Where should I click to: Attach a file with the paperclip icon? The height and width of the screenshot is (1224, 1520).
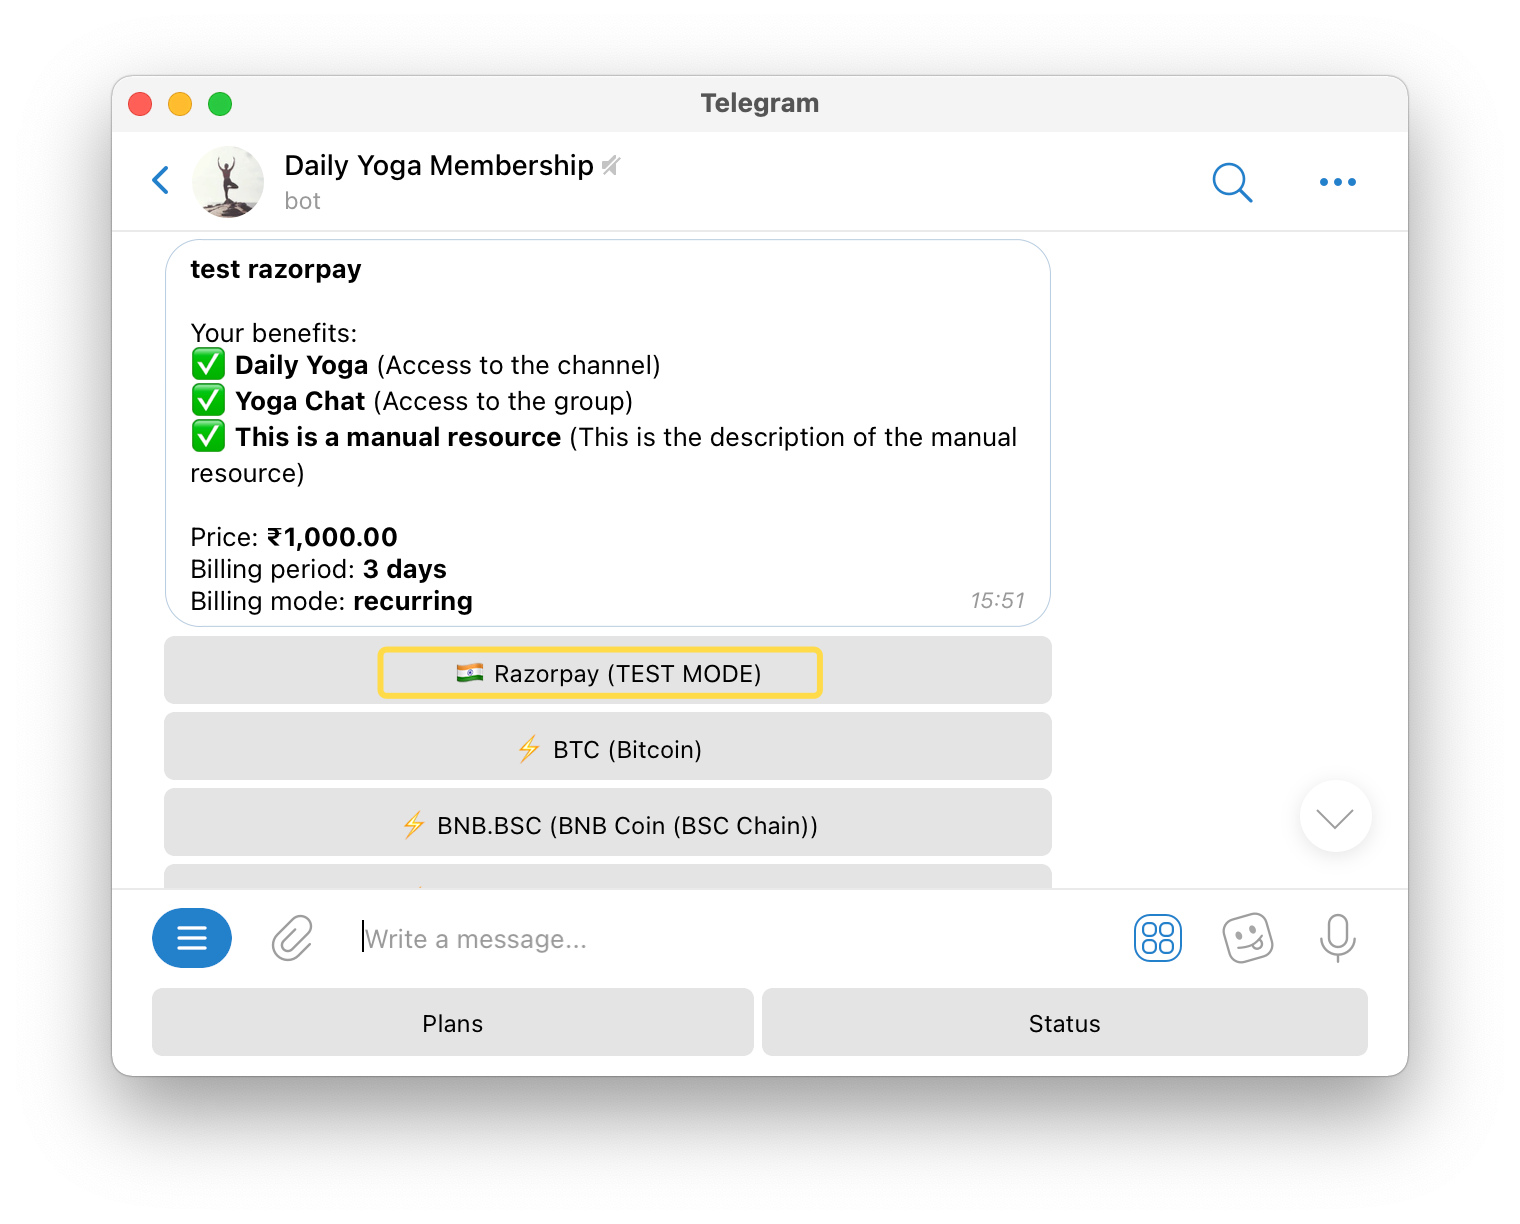coord(292,938)
